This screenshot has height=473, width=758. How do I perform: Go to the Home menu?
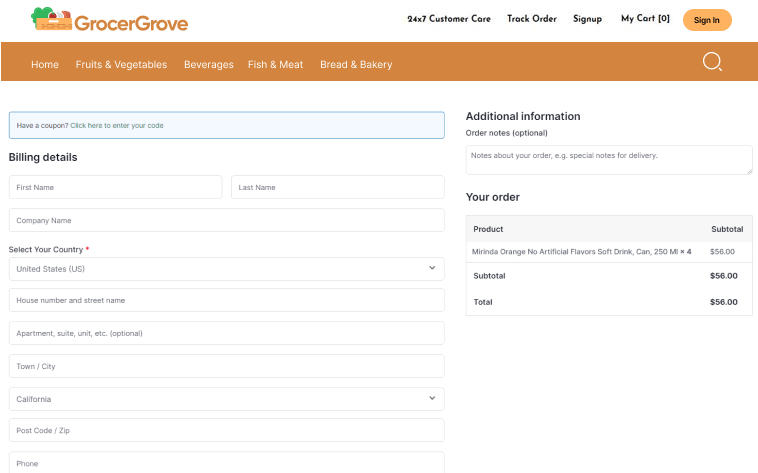[x=45, y=65]
